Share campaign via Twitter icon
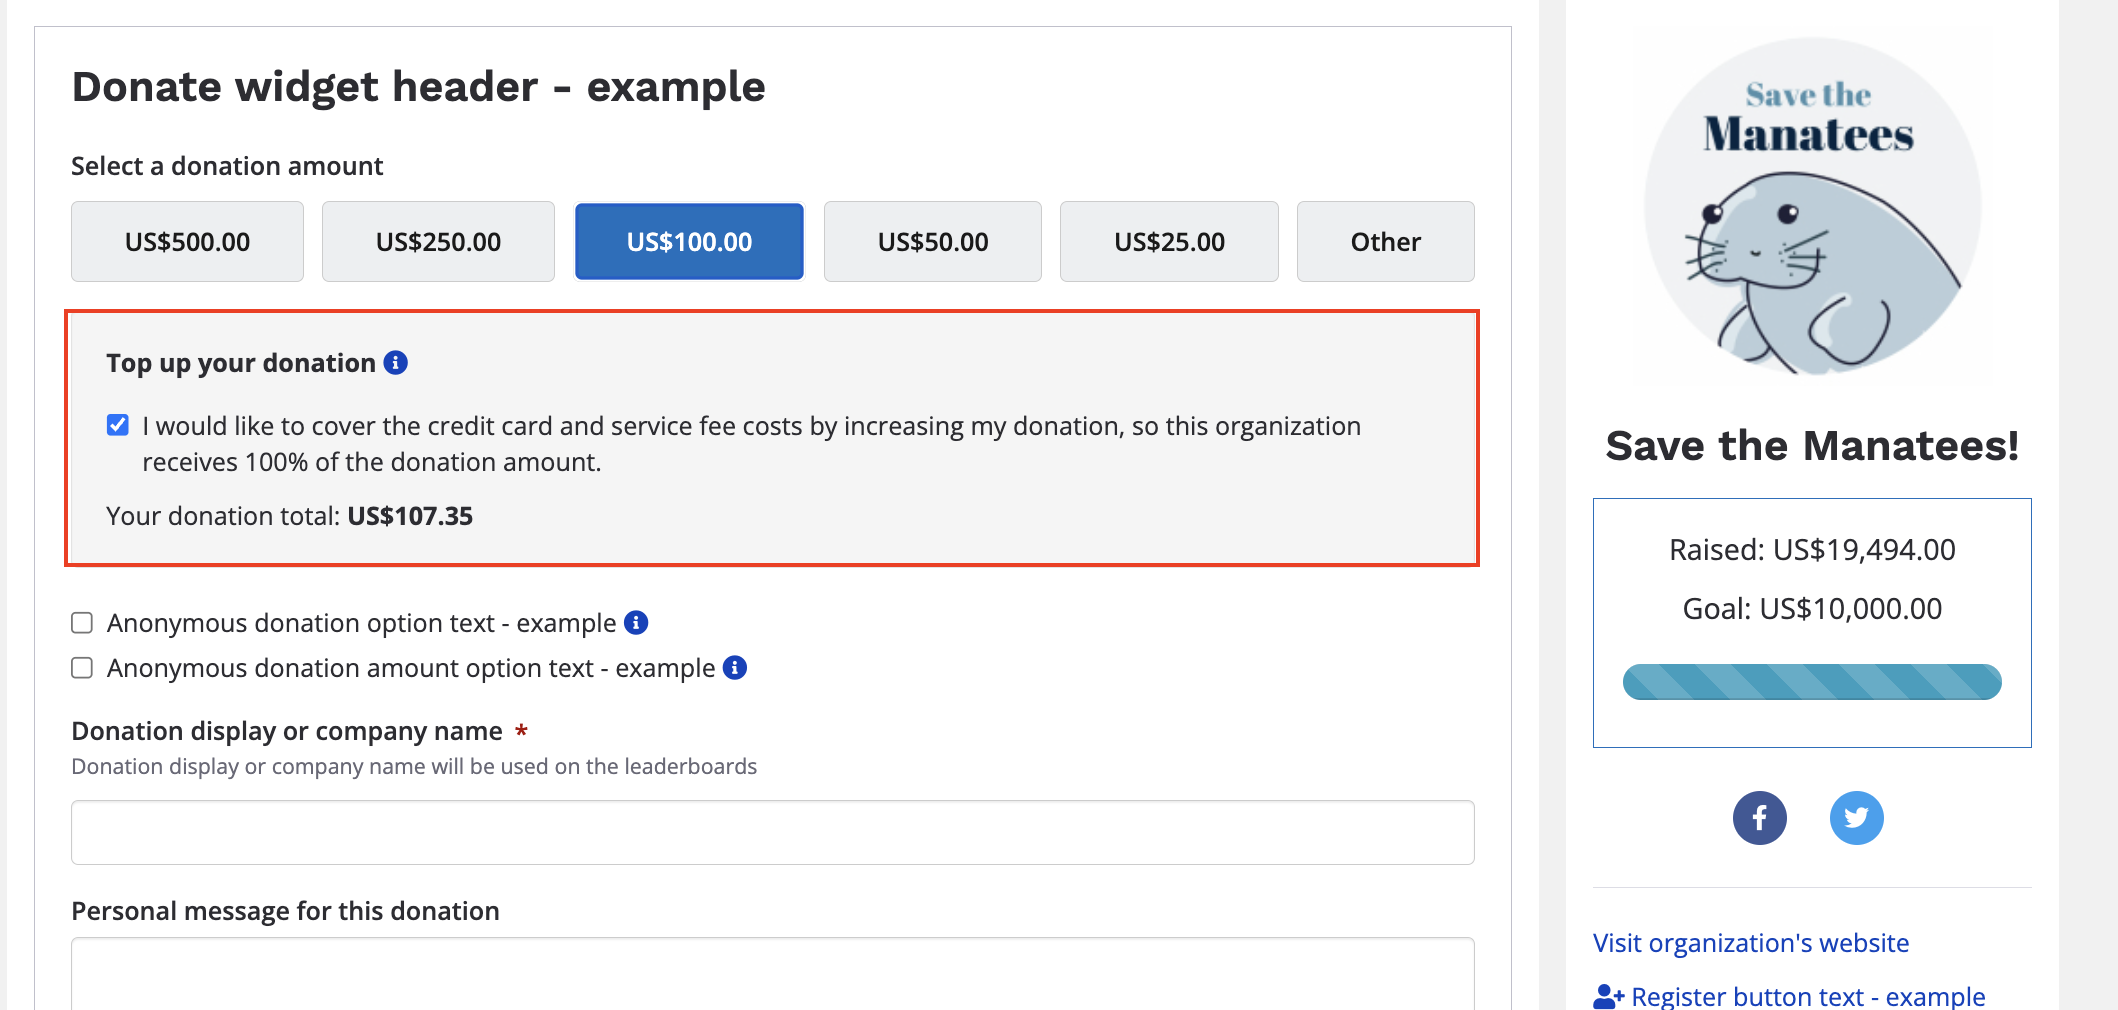Screen dimensions: 2118x1010 [1856, 818]
